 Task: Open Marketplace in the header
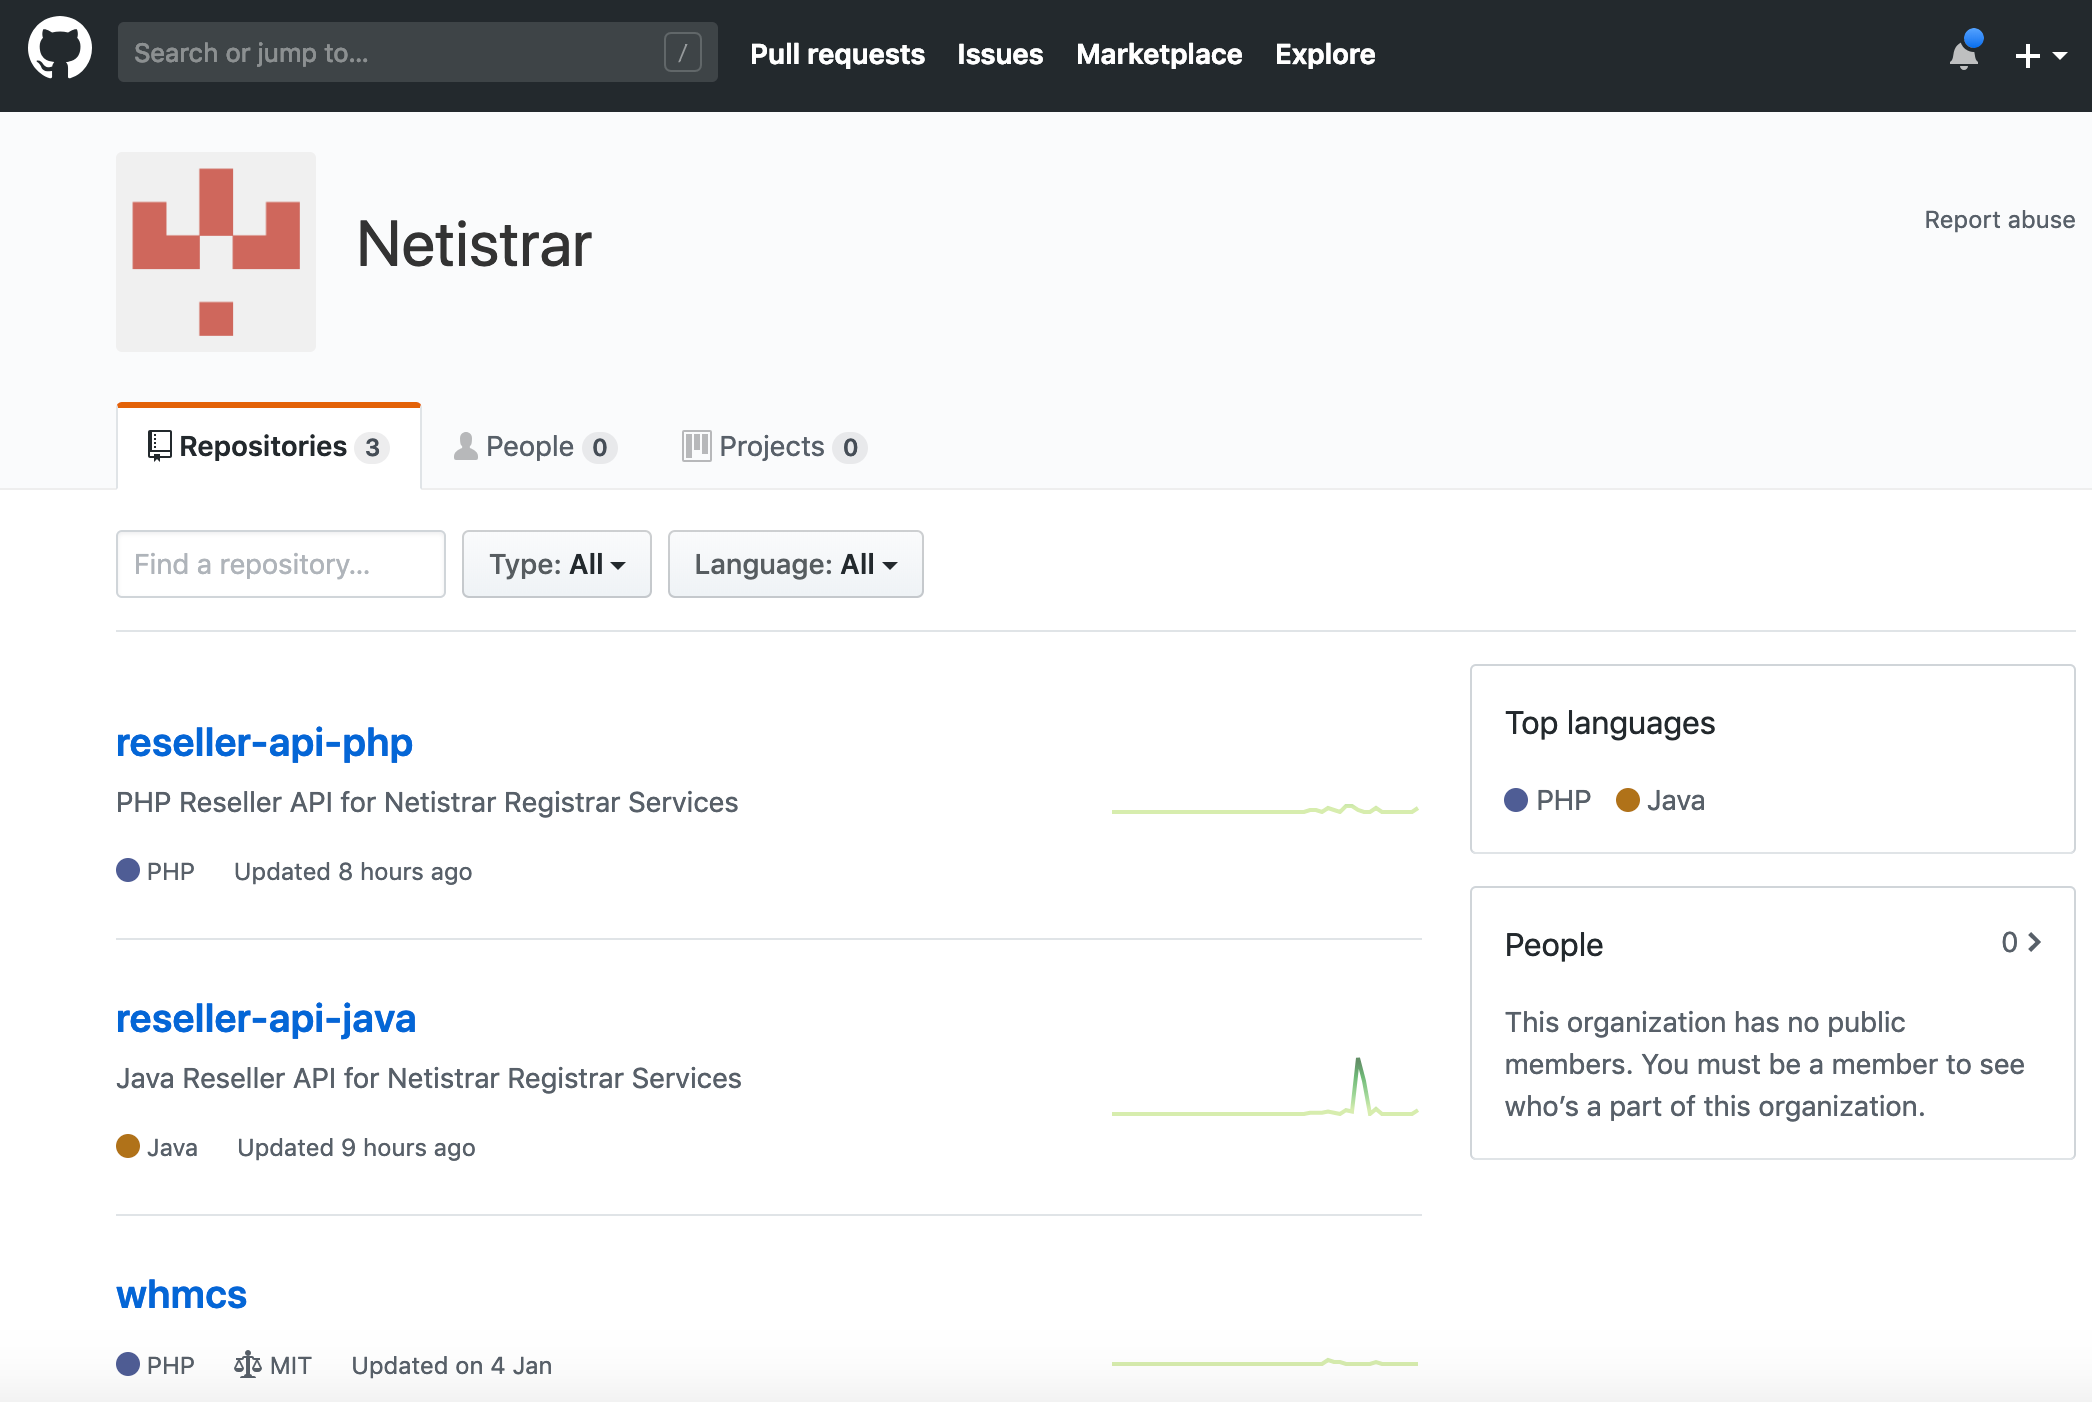(1159, 54)
